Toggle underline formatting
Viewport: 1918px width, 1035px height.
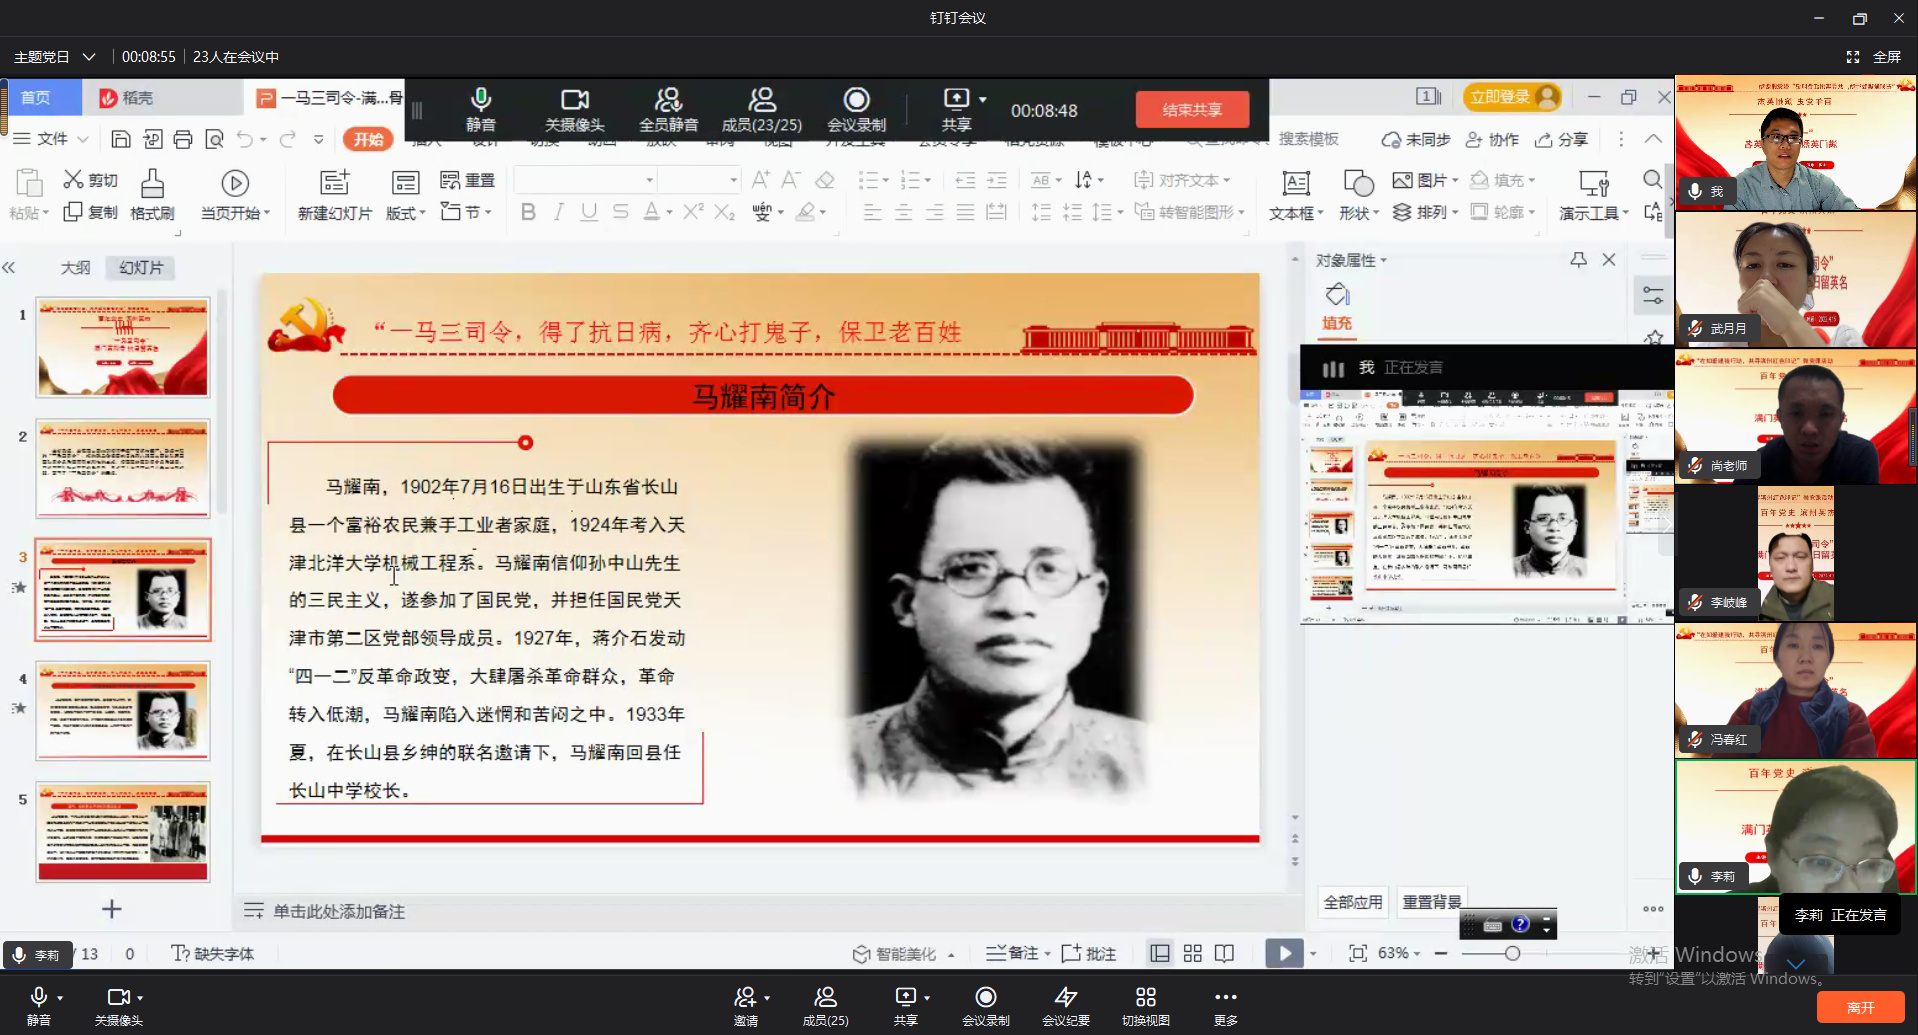(589, 212)
